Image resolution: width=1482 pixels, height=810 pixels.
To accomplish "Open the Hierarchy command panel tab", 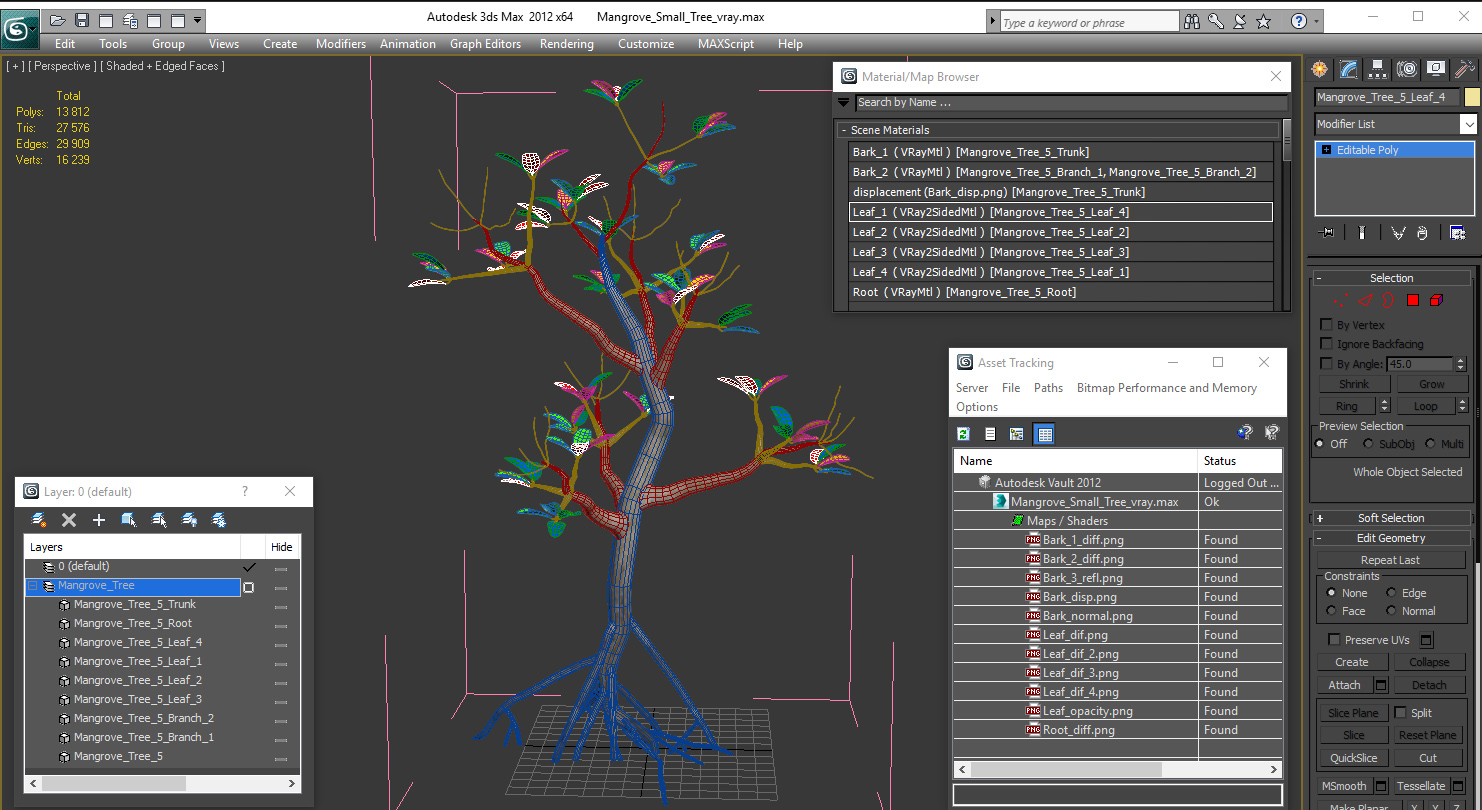I will tap(1378, 69).
